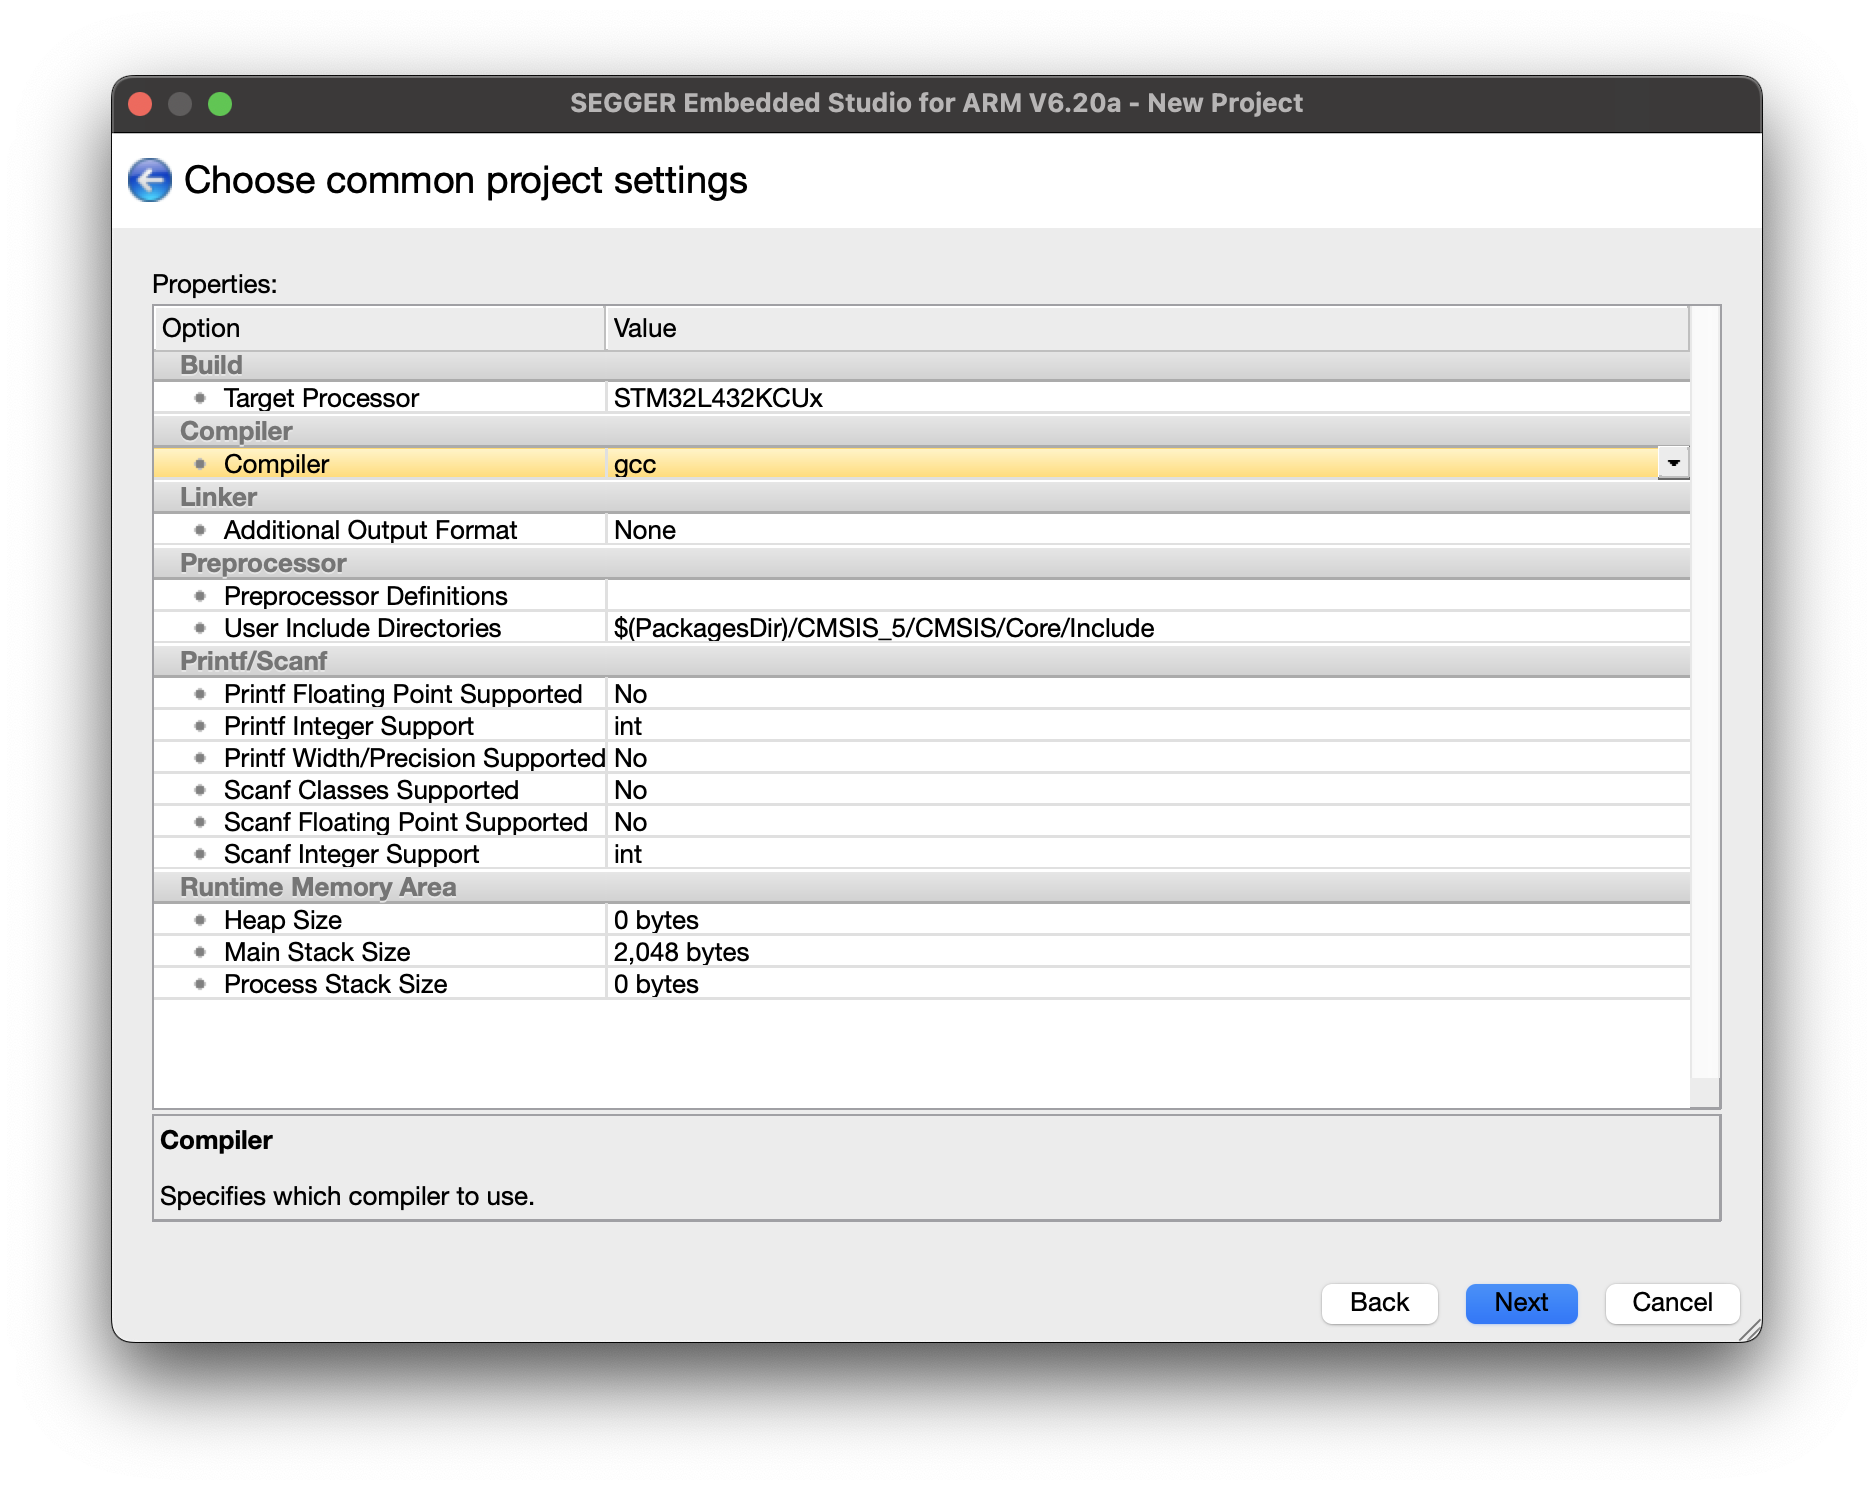Edit the Main Stack Size value

pyautogui.click(x=1147, y=952)
